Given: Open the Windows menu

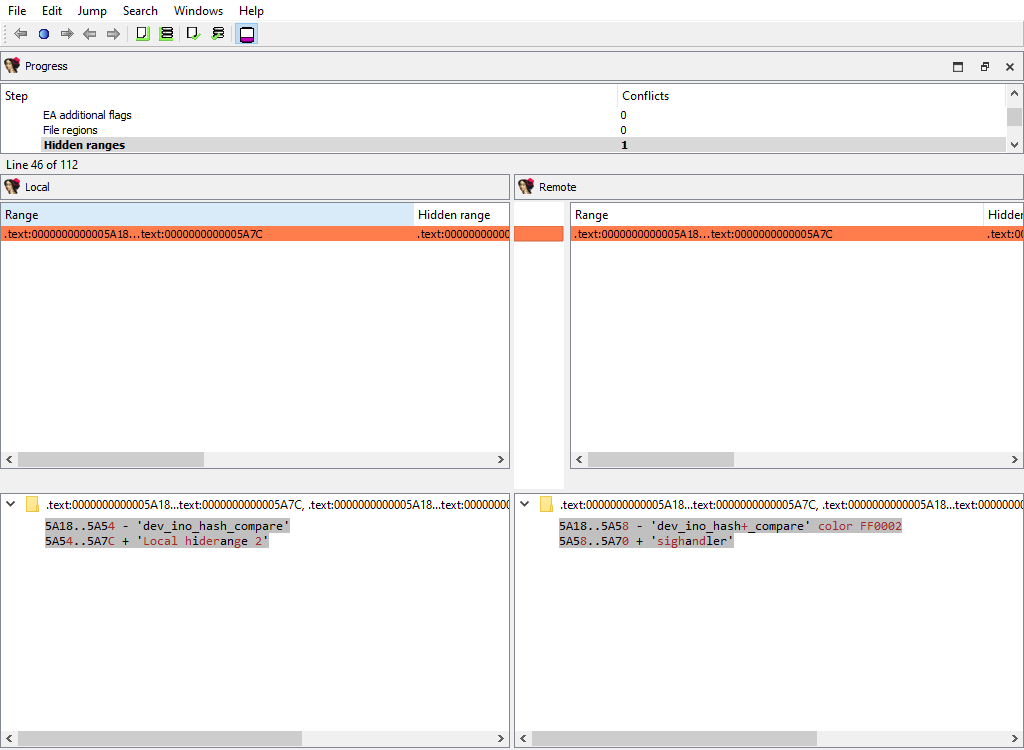Looking at the screenshot, I should point(198,11).
